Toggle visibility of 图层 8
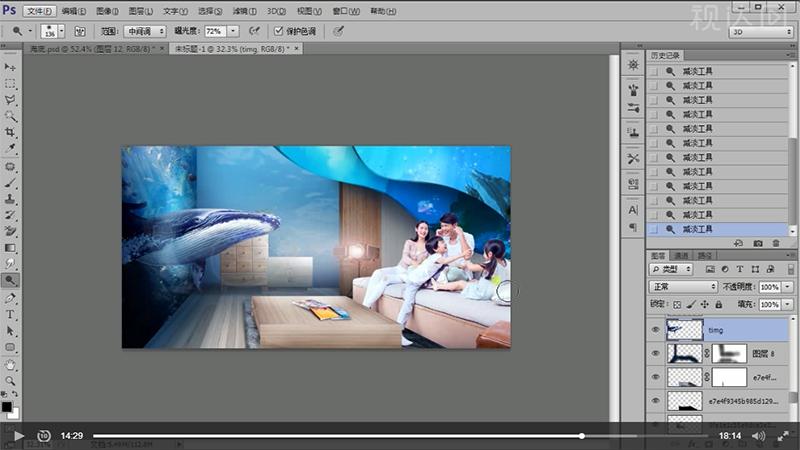 [656, 353]
